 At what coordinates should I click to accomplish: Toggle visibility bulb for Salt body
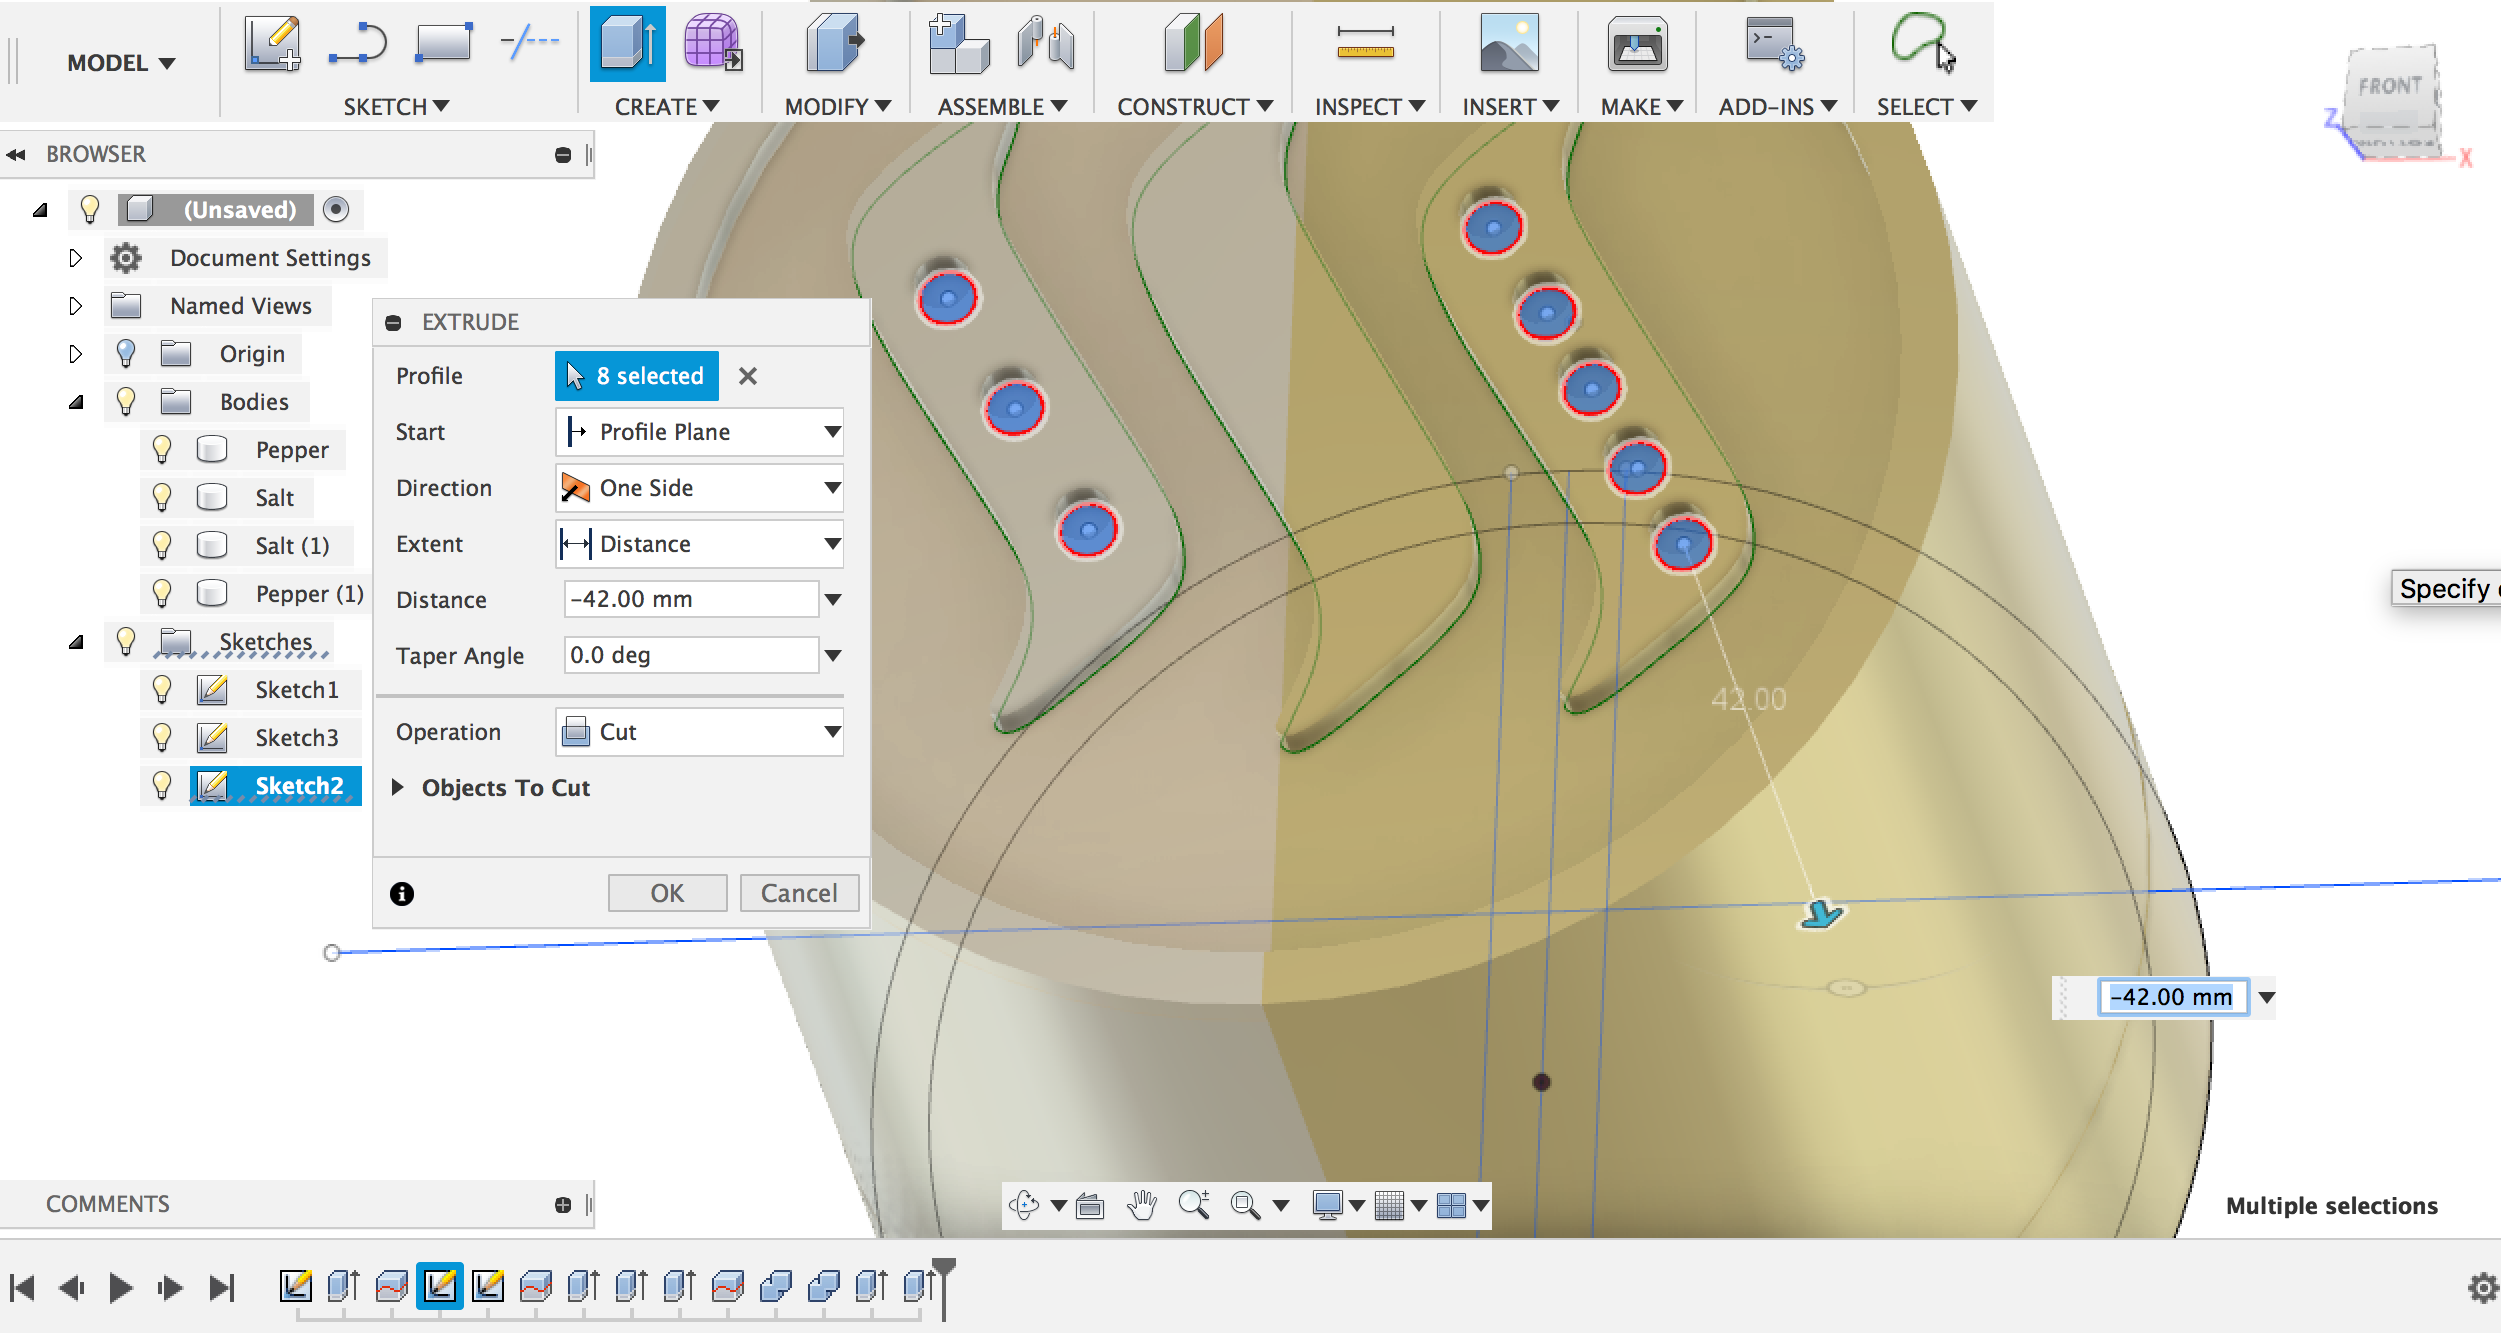[162, 497]
